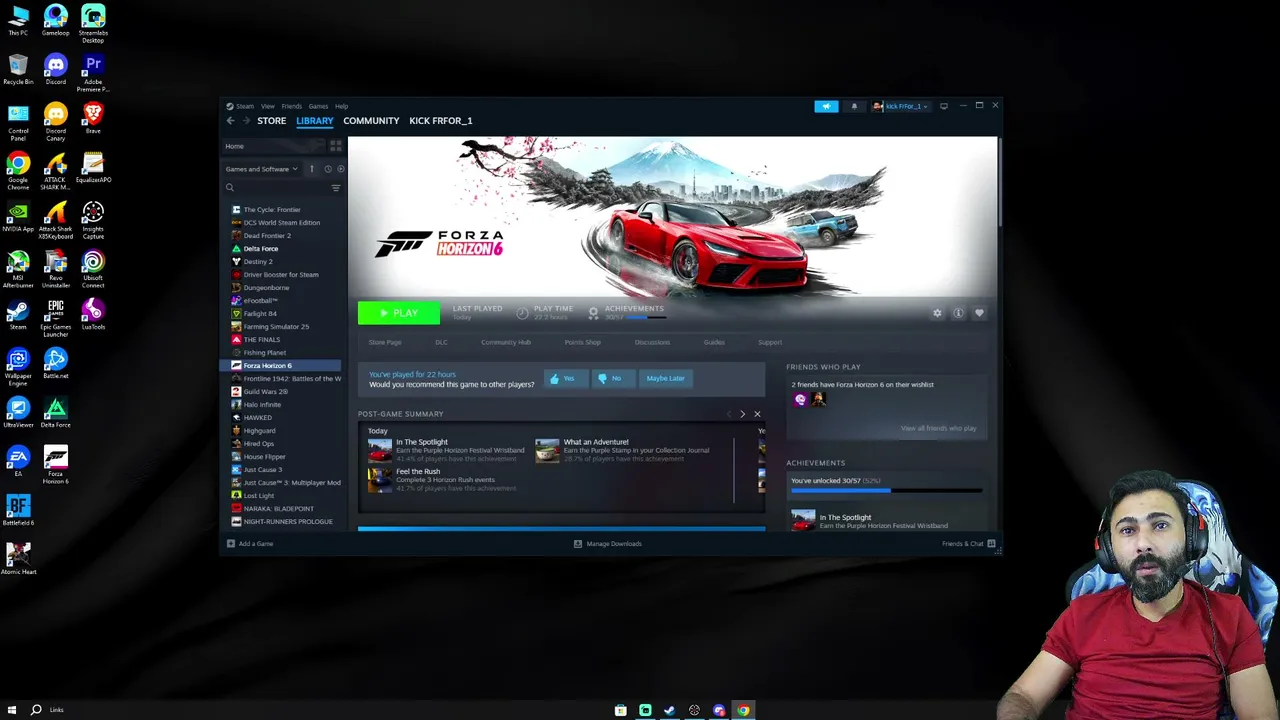
Task: Open Discord desktop shortcut
Action: 56,69
